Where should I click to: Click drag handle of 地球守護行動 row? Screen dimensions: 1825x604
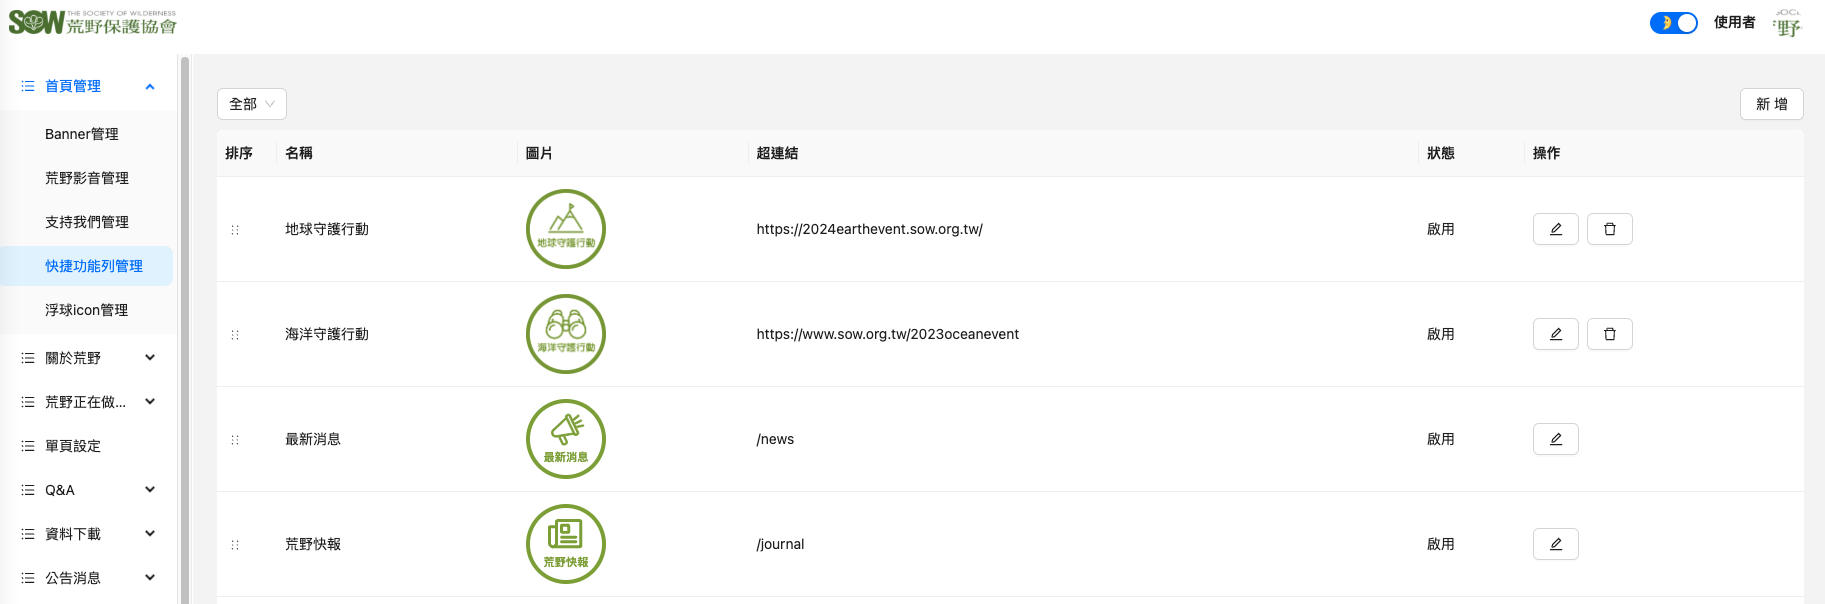235,229
